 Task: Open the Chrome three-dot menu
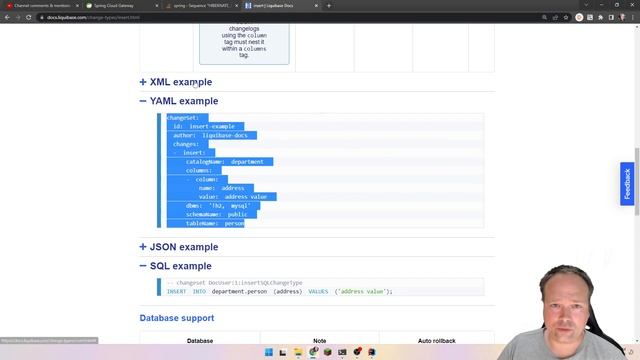pos(633,18)
